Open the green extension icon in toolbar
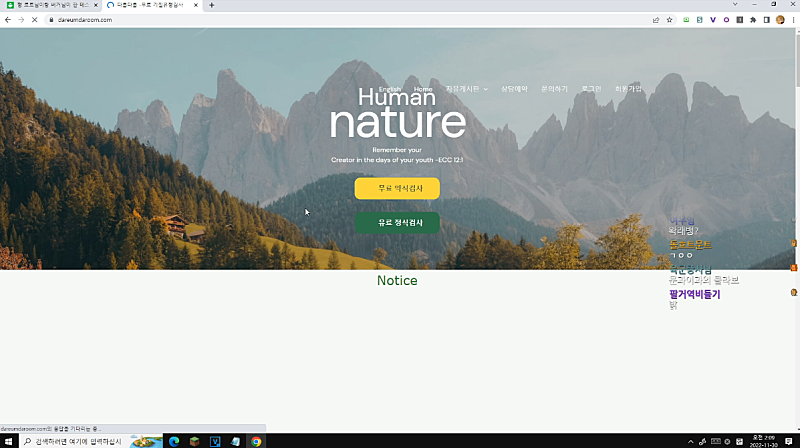This screenshot has width=800, height=448. click(x=686, y=20)
